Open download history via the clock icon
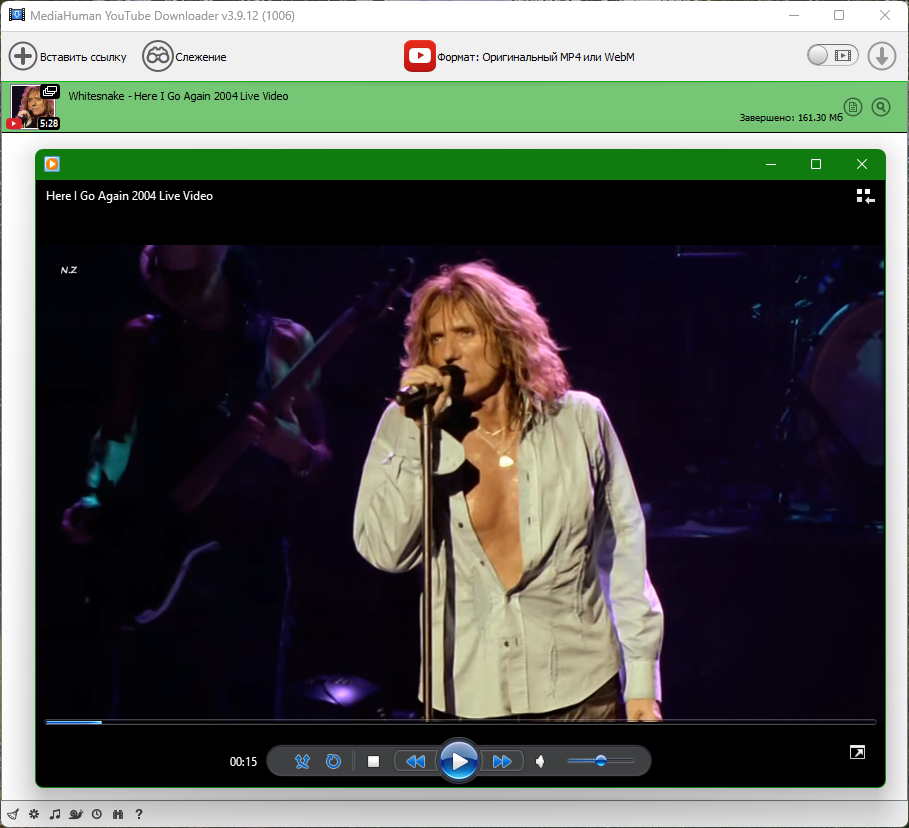Screen dimensions: 909x828 pyautogui.click(x=97, y=814)
